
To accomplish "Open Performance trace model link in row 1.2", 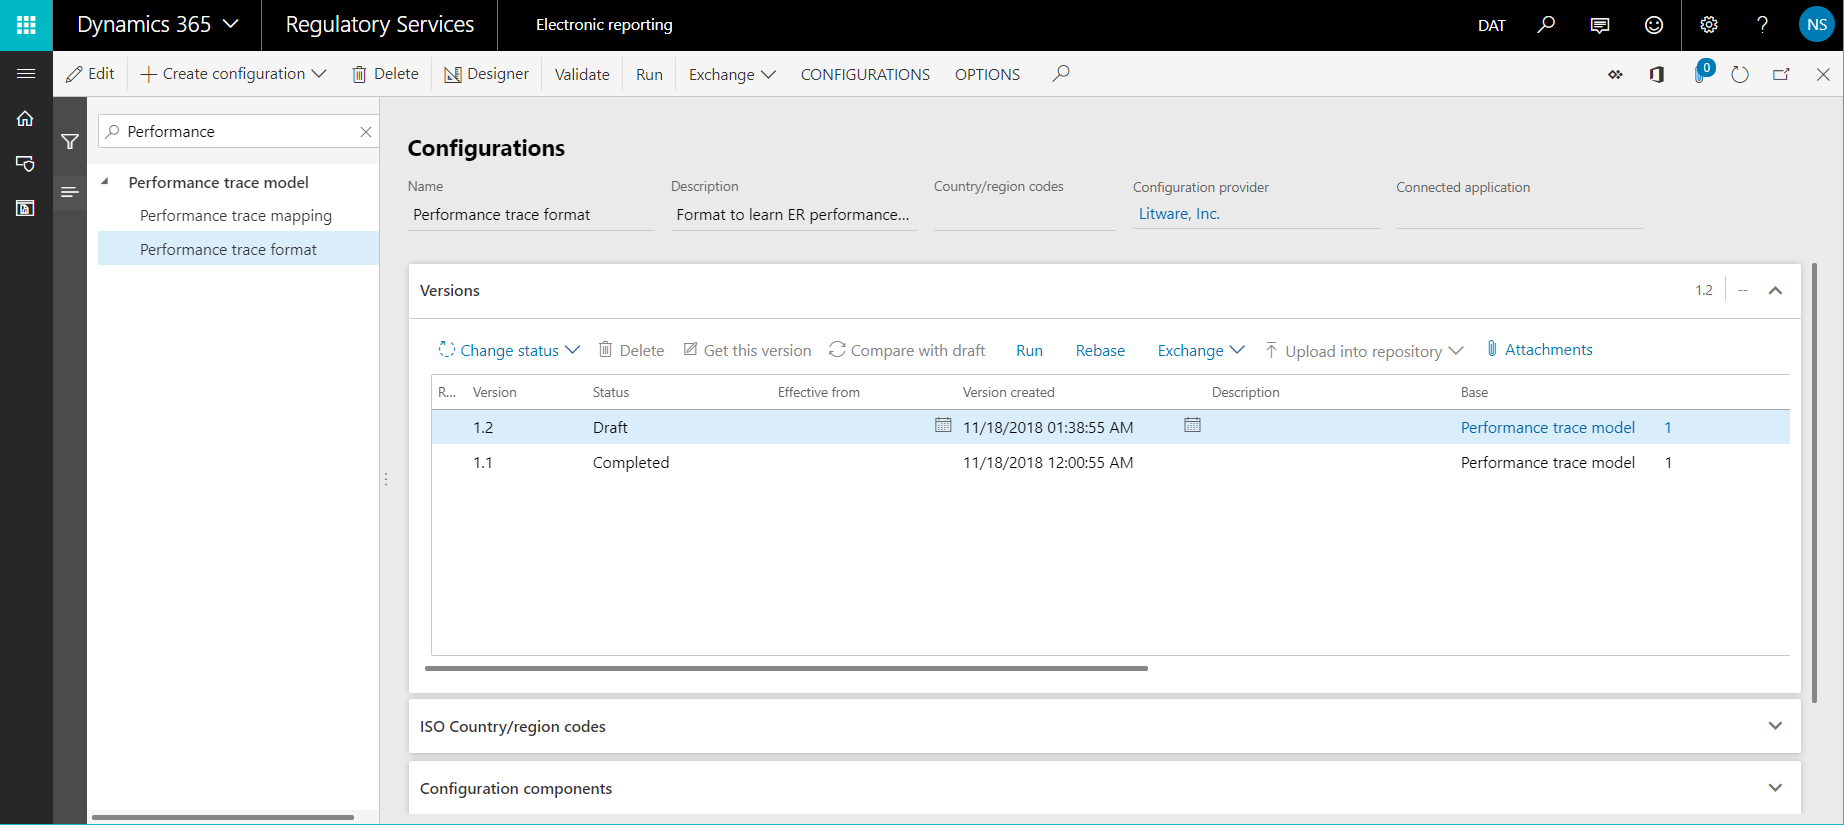I will click(1547, 427).
